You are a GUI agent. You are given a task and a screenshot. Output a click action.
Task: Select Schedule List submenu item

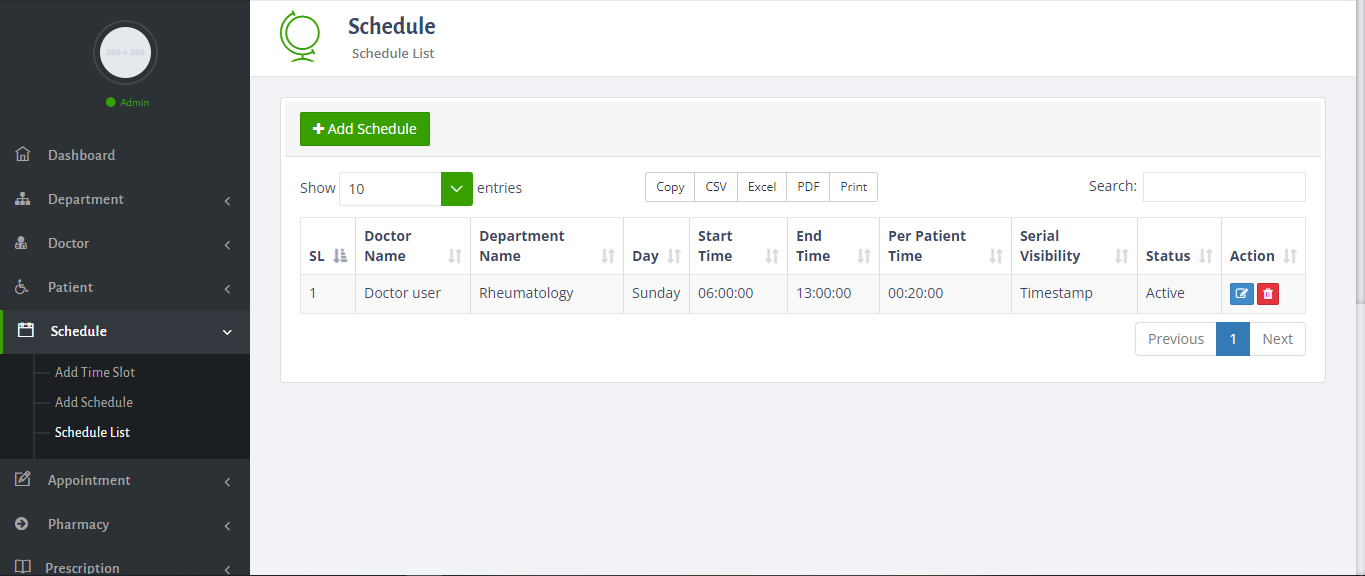pyautogui.click(x=92, y=432)
